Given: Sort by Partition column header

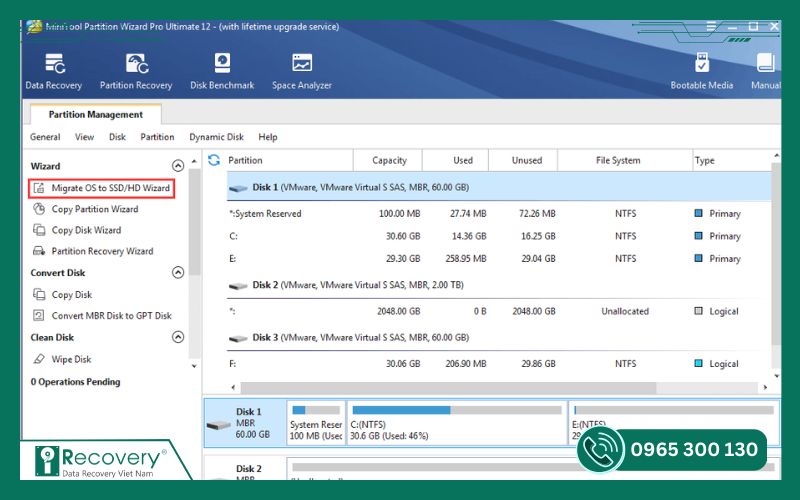Looking at the screenshot, I should (x=245, y=160).
